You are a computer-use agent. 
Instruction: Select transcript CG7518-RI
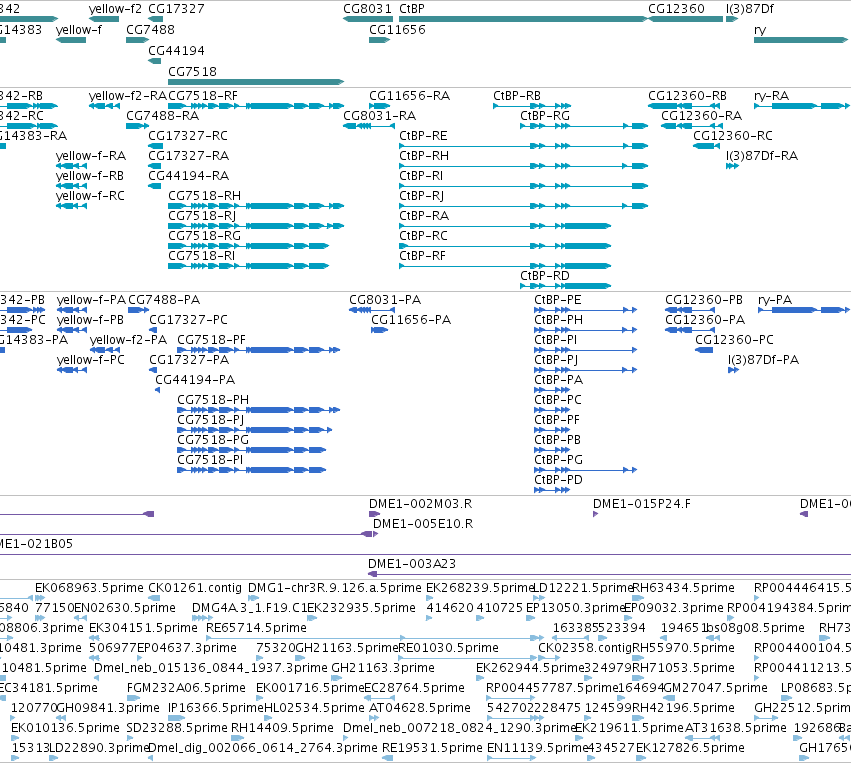point(249,266)
